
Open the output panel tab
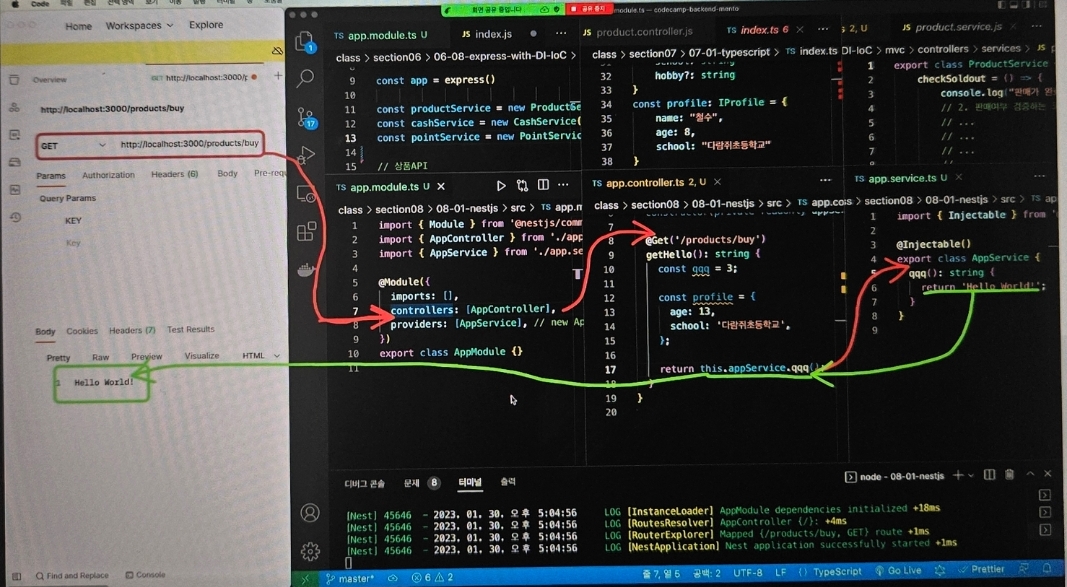pyautogui.click(x=508, y=482)
